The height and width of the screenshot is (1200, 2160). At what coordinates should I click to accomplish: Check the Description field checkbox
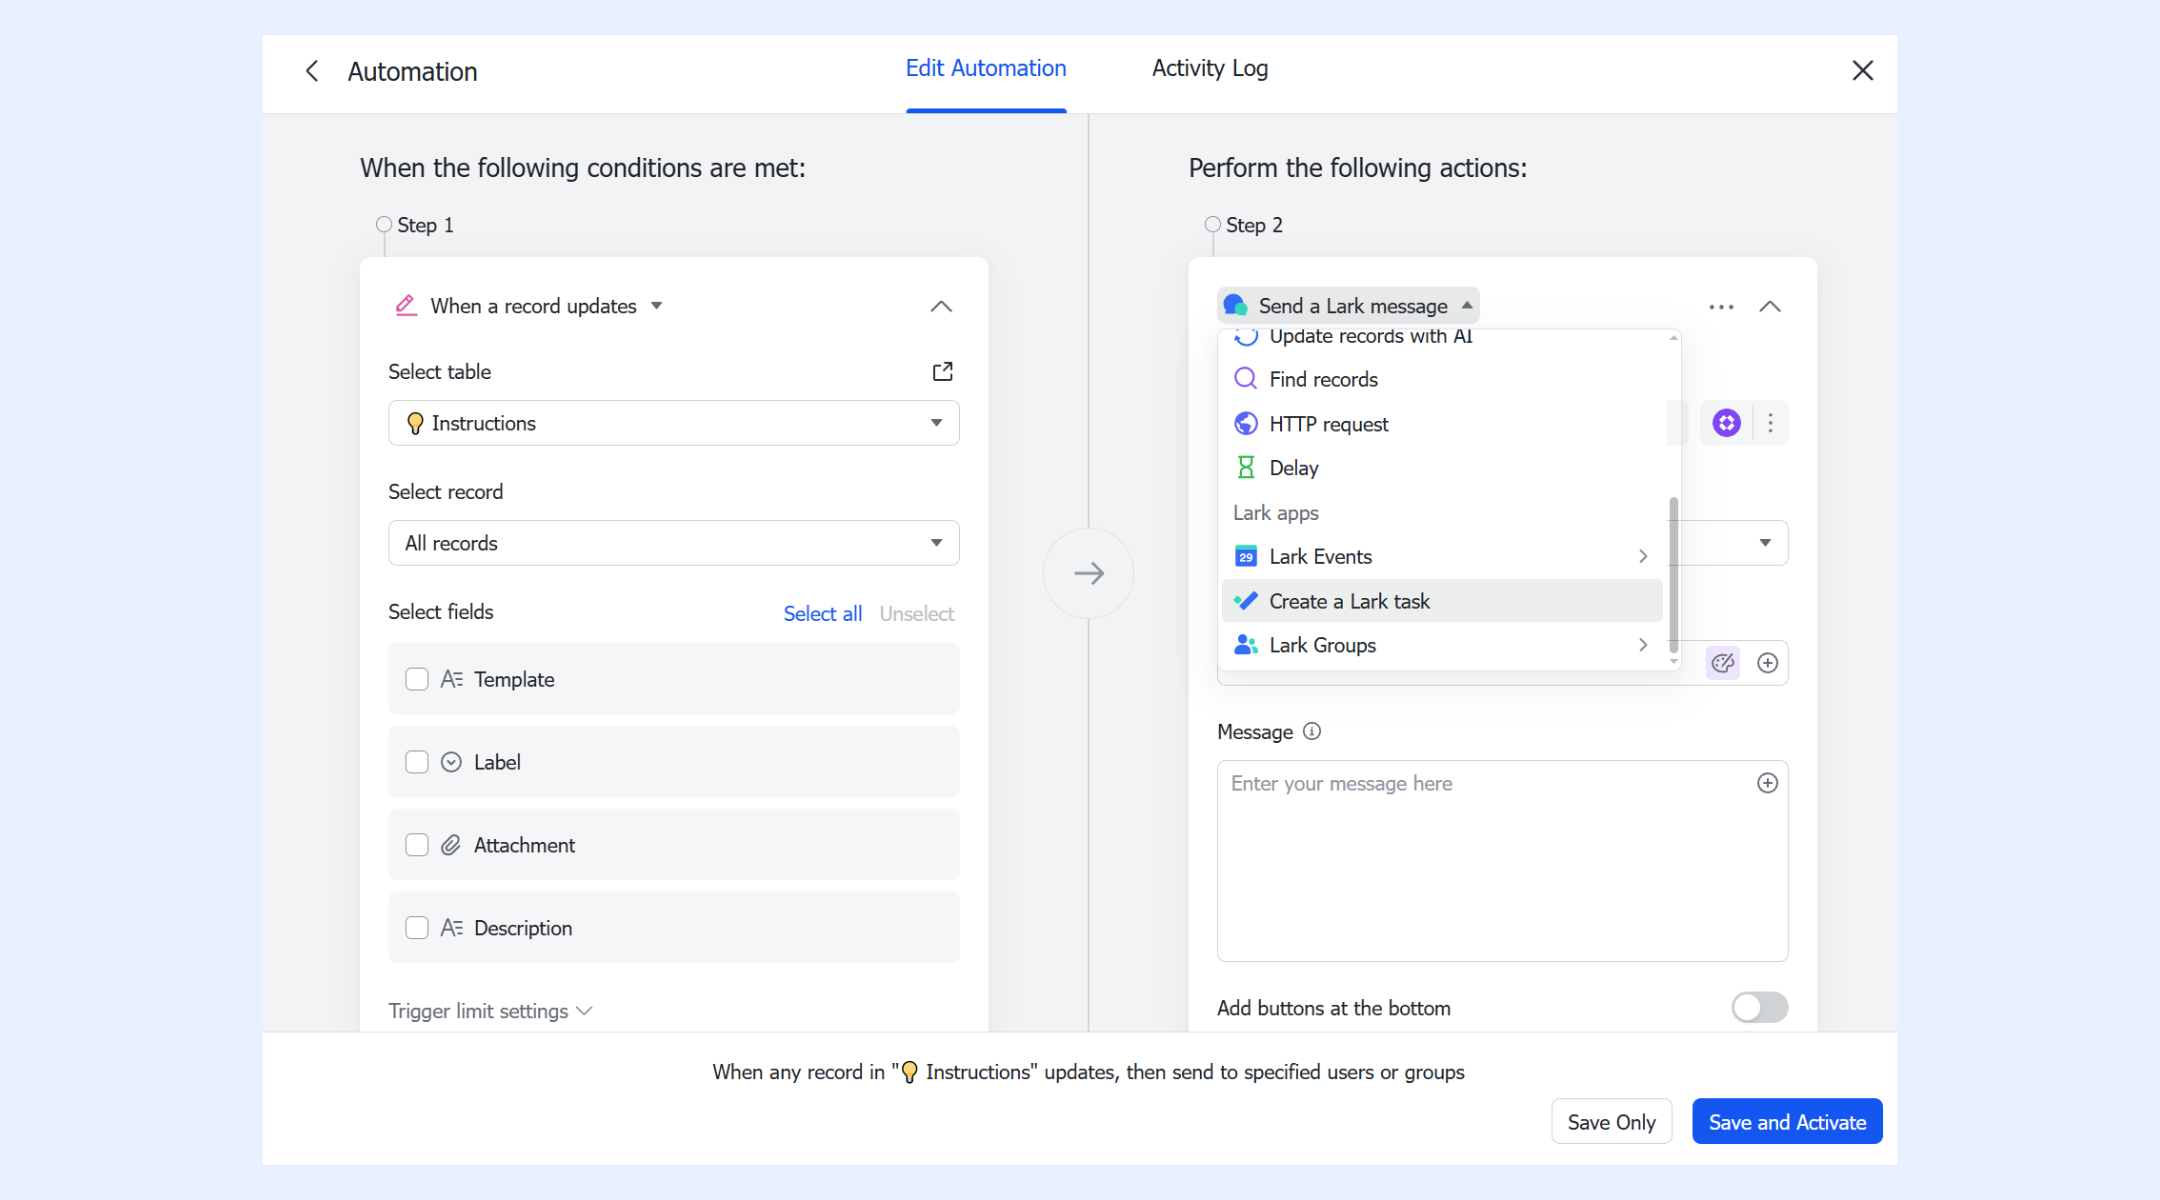click(x=417, y=928)
